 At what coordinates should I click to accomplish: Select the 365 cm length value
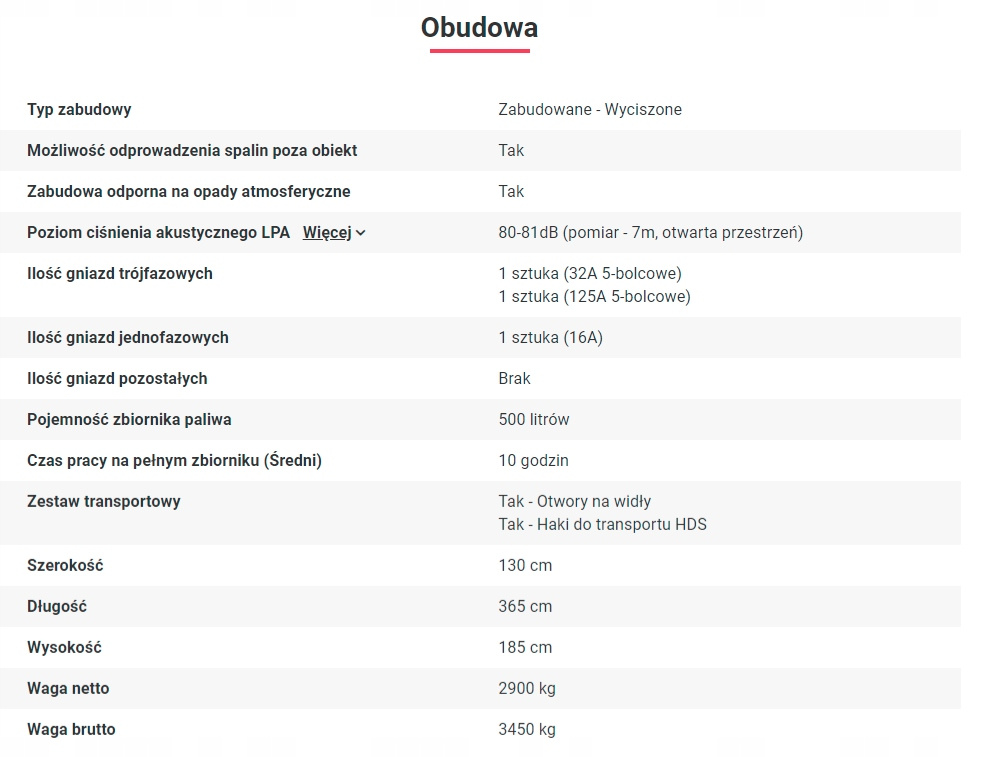tap(525, 606)
